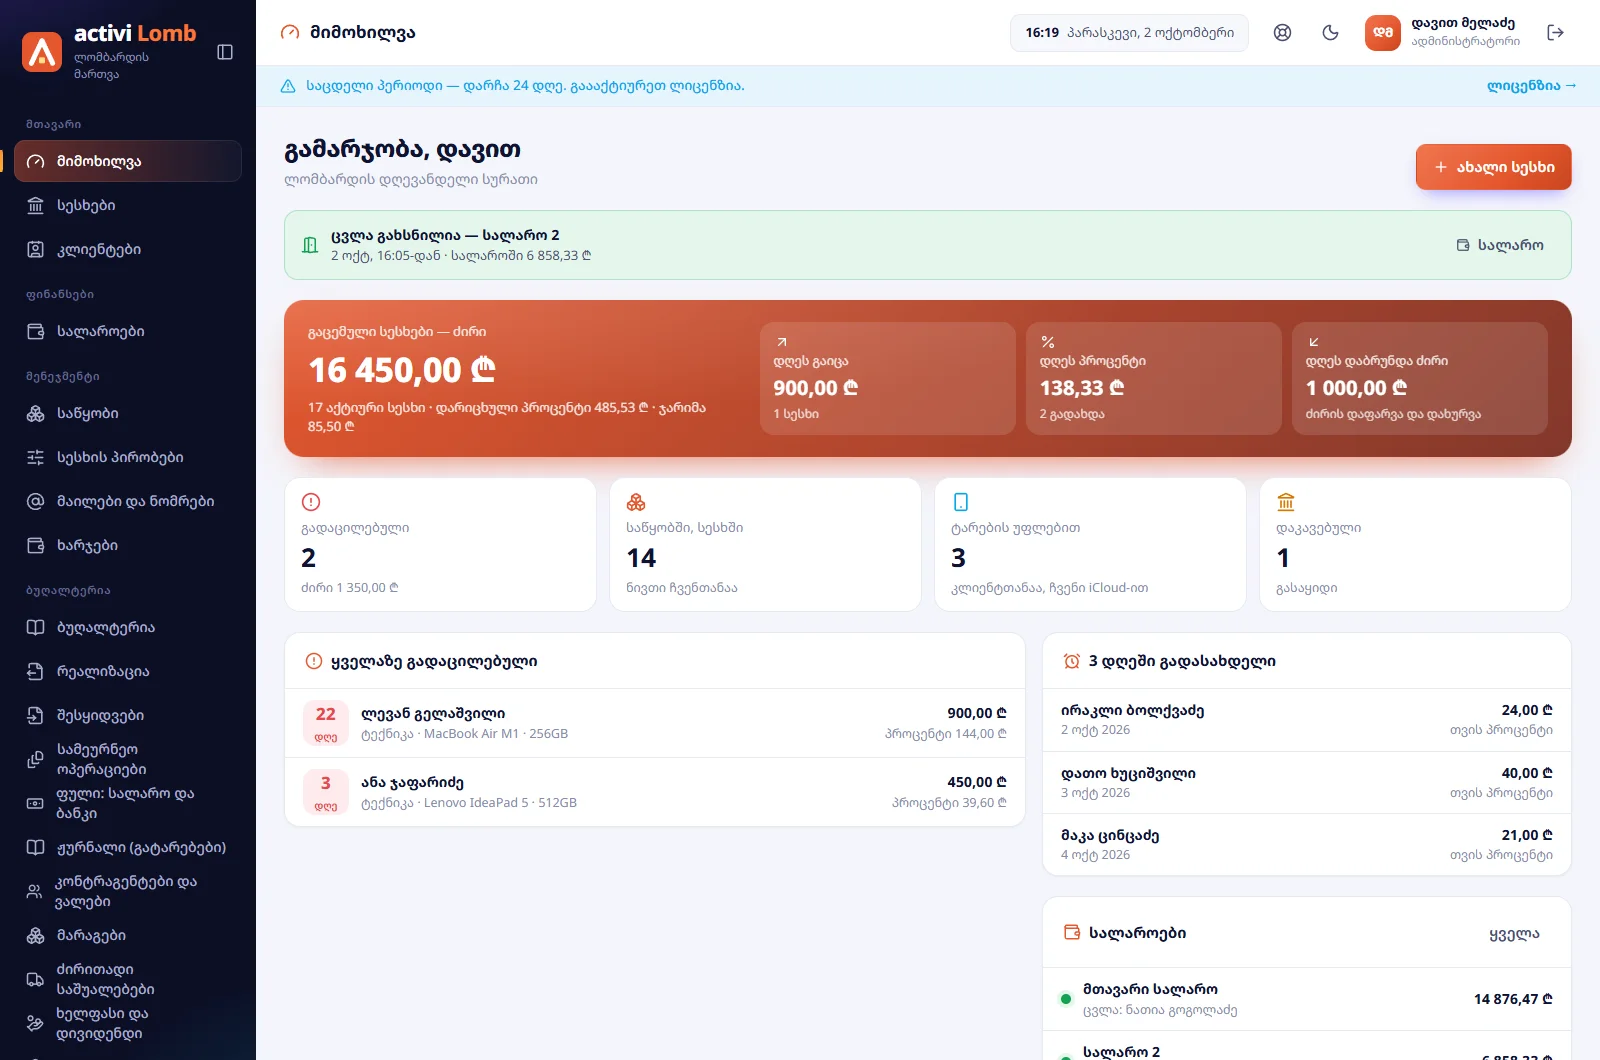The height and width of the screenshot is (1060, 1600).
Task: Open ყველა link in the სალაროები card
Action: (1514, 933)
